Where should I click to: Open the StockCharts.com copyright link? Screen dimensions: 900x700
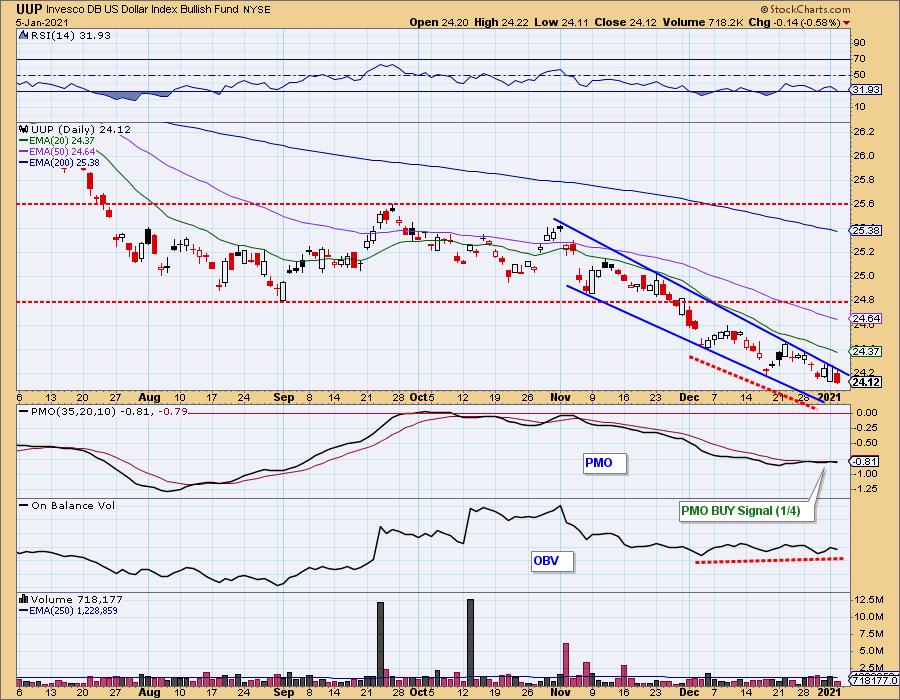point(805,9)
